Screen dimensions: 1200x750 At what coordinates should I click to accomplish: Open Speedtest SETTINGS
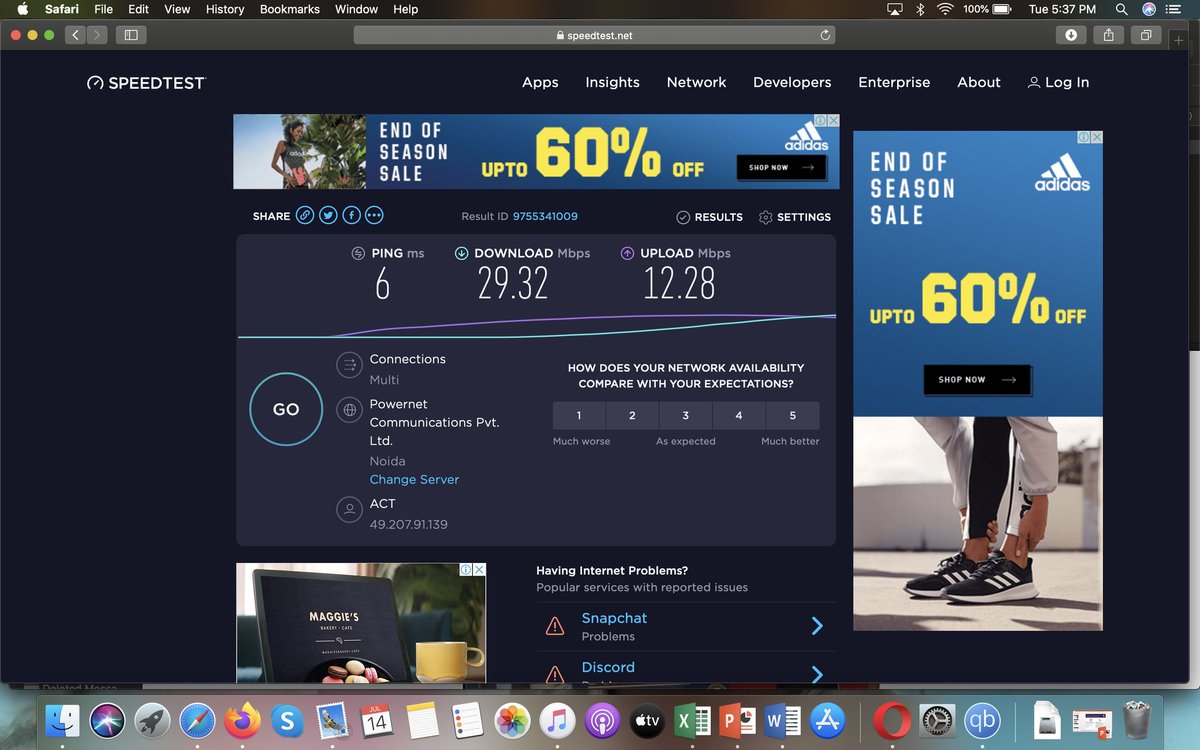coord(795,217)
